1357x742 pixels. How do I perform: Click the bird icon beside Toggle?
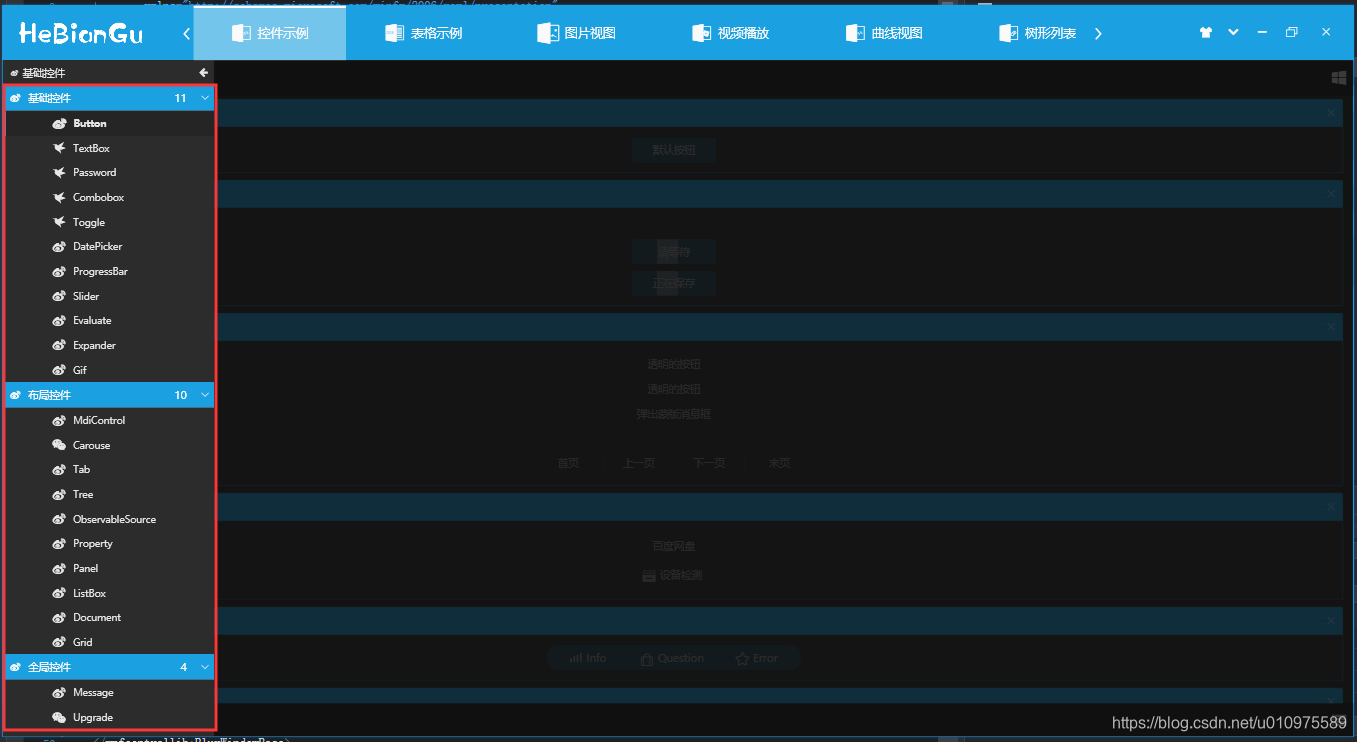click(59, 222)
